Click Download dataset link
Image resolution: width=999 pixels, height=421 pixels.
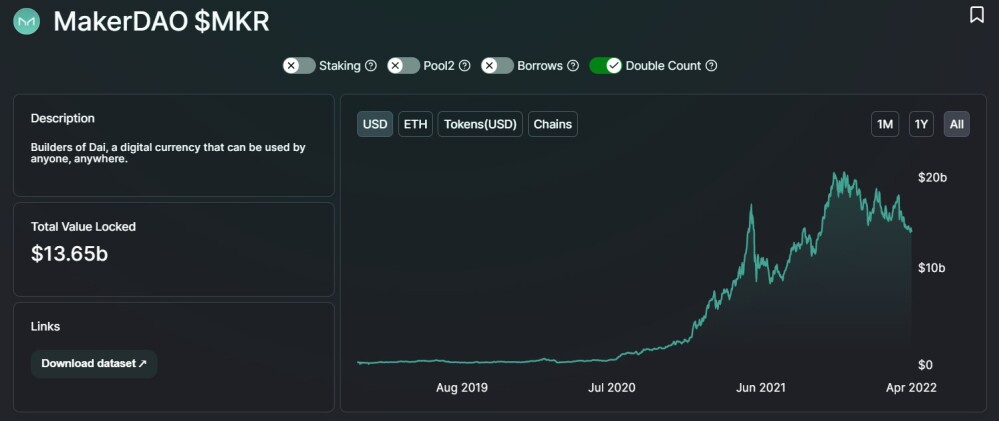(94, 364)
